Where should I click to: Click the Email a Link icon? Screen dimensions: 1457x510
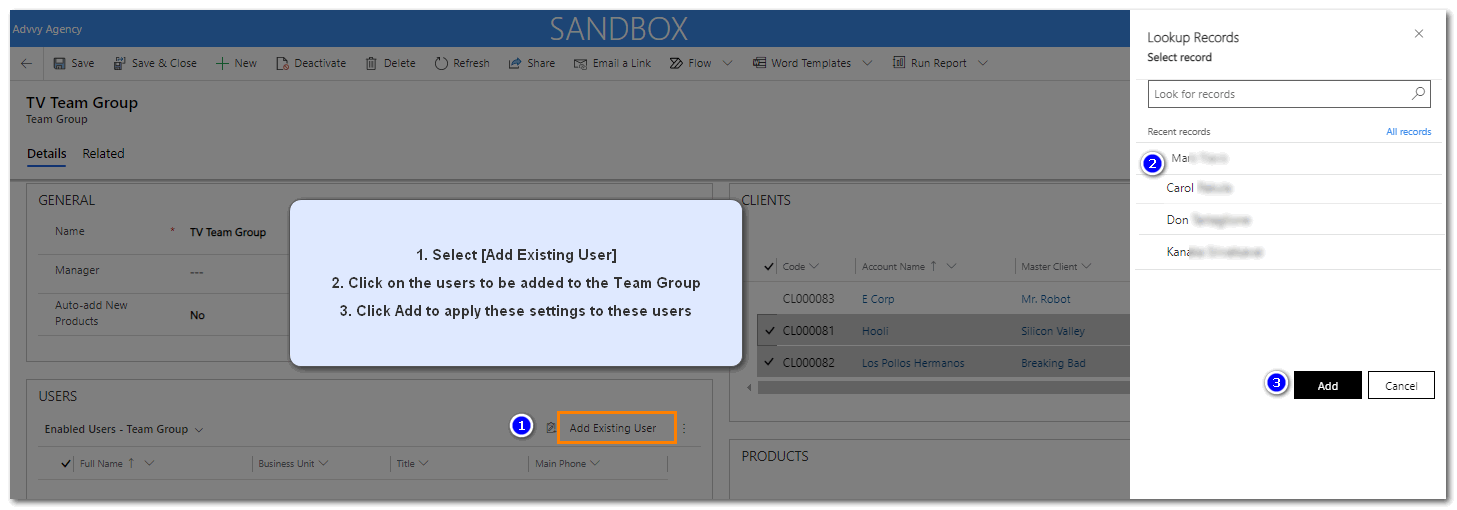tap(580, 63)
